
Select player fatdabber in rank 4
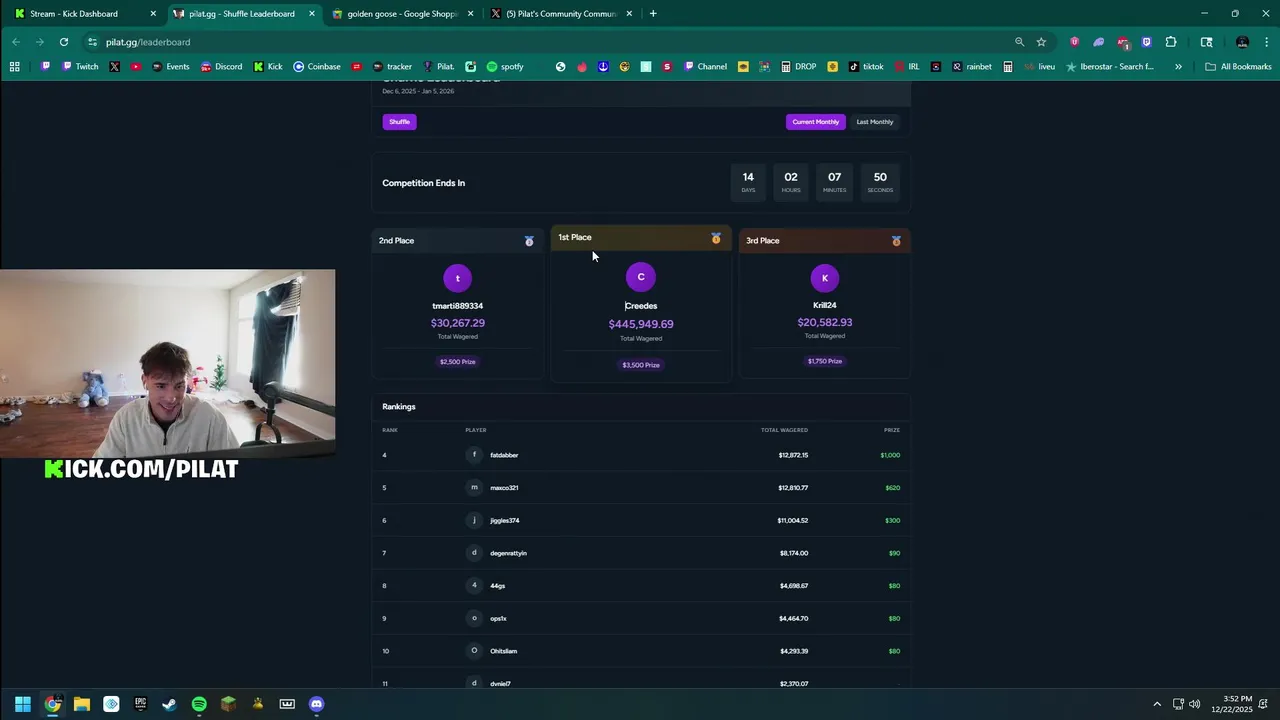[504, 455]
